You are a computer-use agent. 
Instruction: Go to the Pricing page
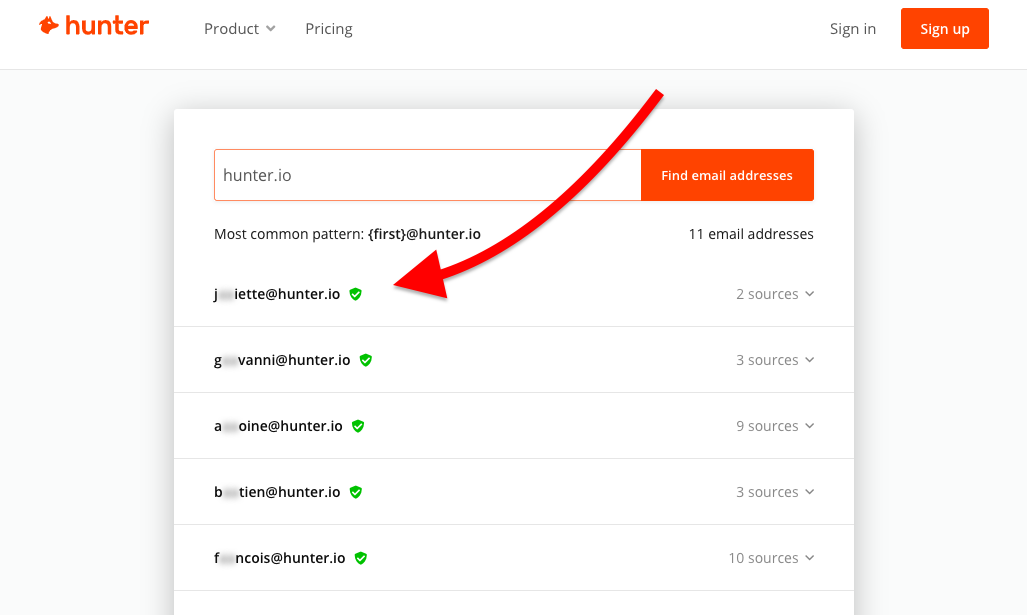click(x=329, y=29)
